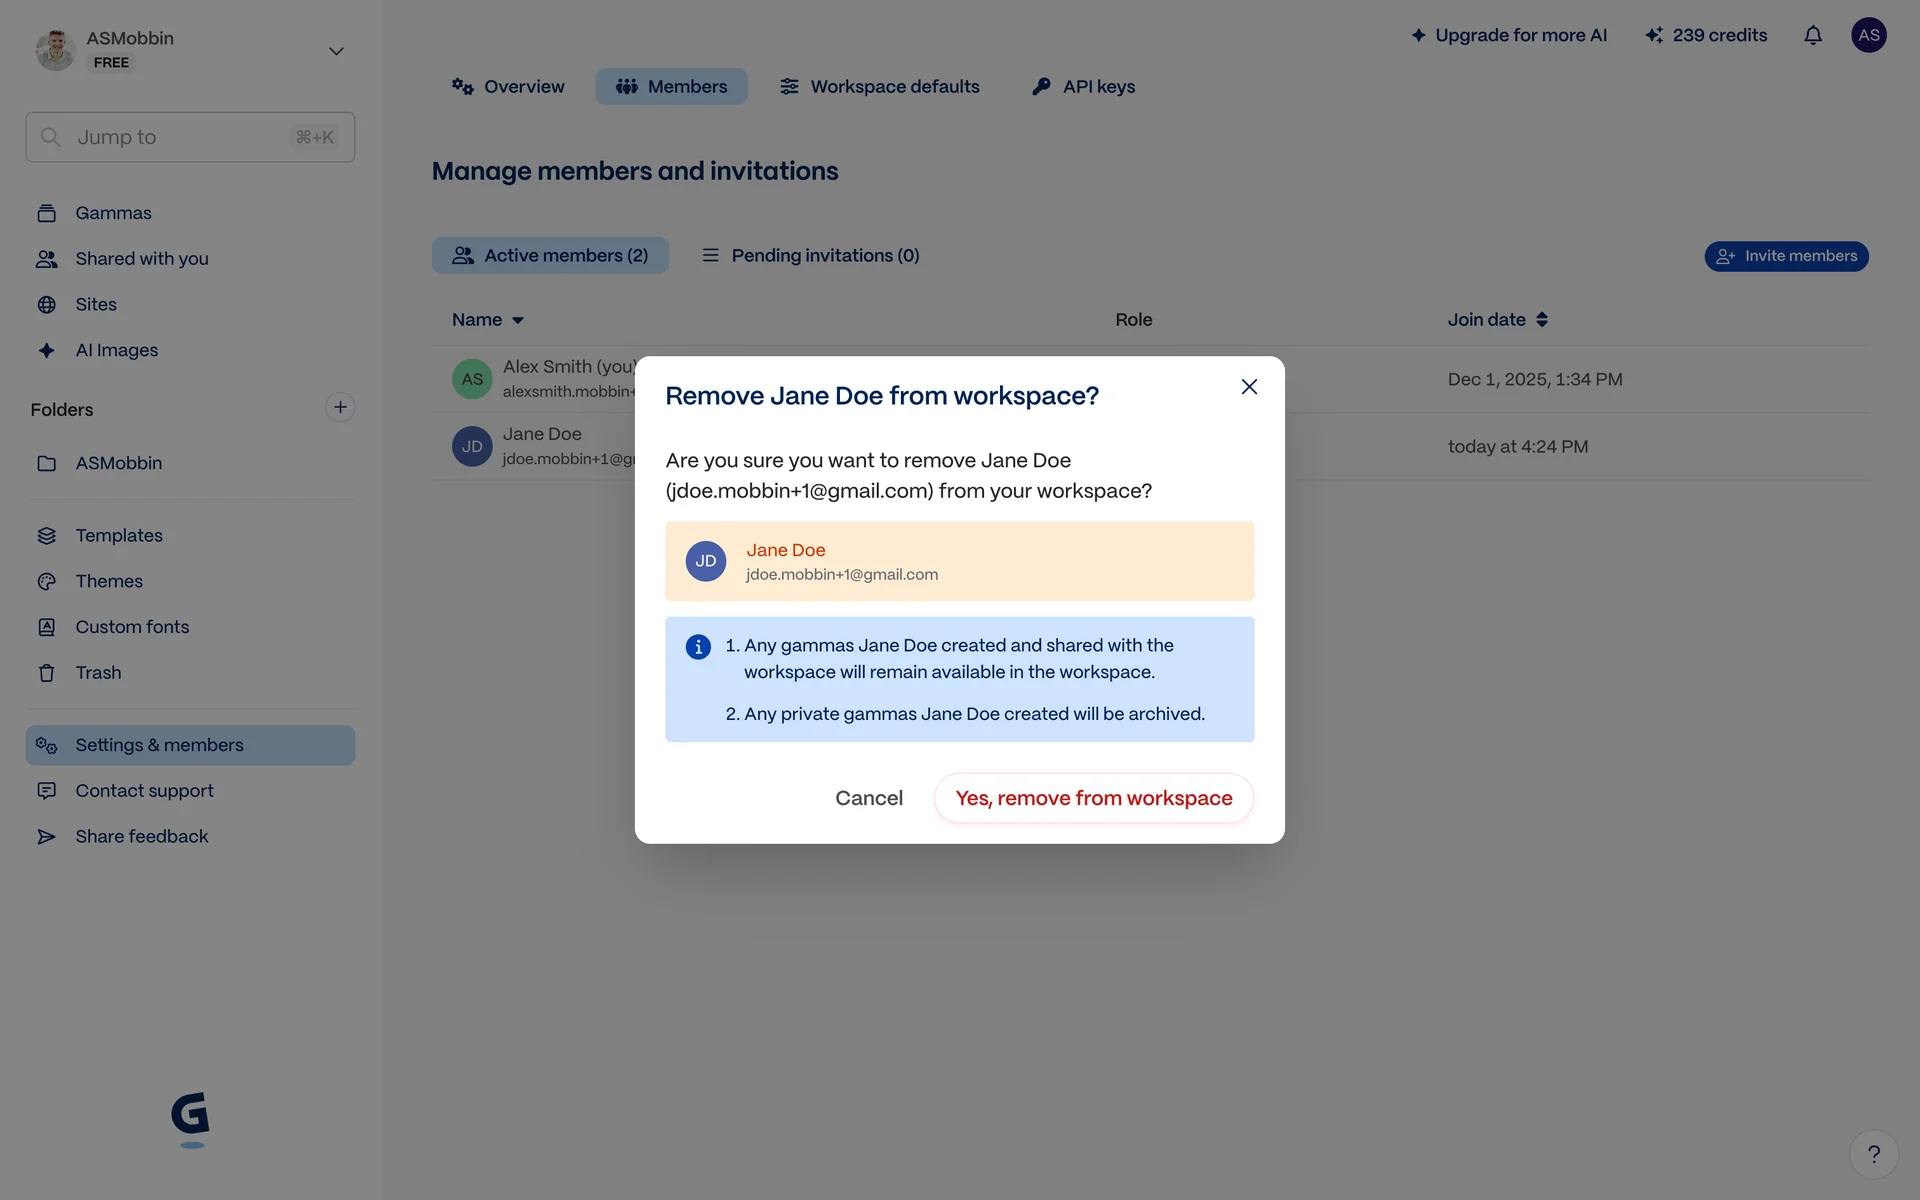
Task: Click the add folder plus icon
Action: (340, 407)
